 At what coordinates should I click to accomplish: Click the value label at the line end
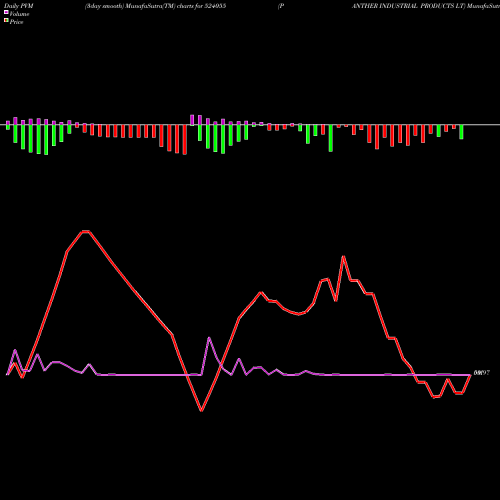[482, 373]
